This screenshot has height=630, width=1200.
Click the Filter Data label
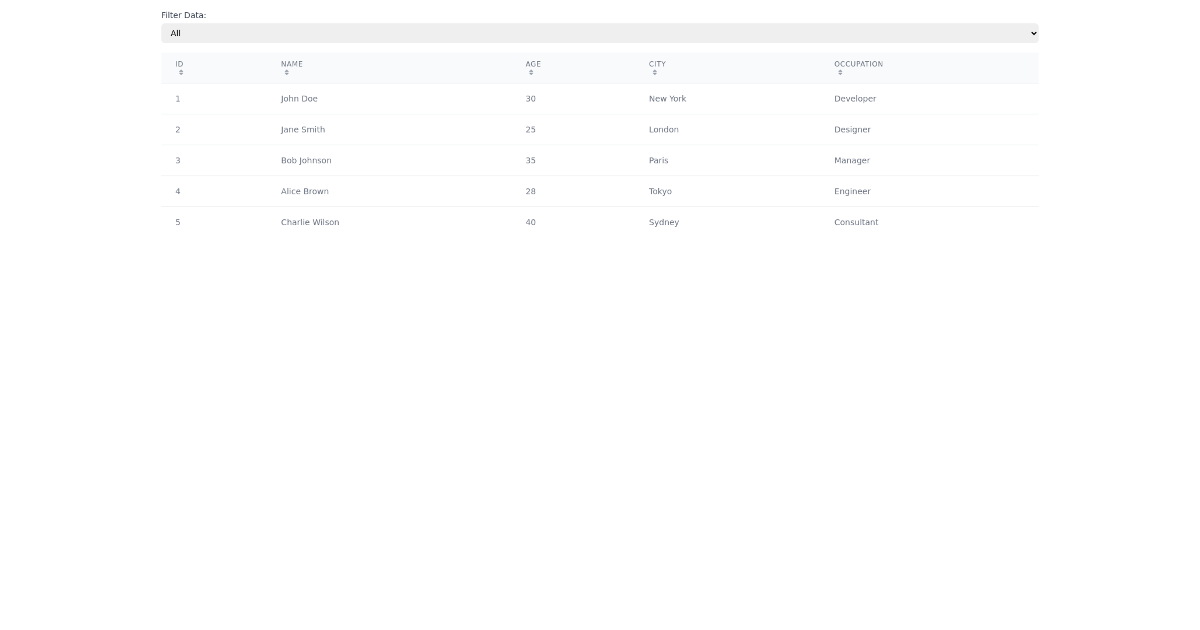point(181,15)
